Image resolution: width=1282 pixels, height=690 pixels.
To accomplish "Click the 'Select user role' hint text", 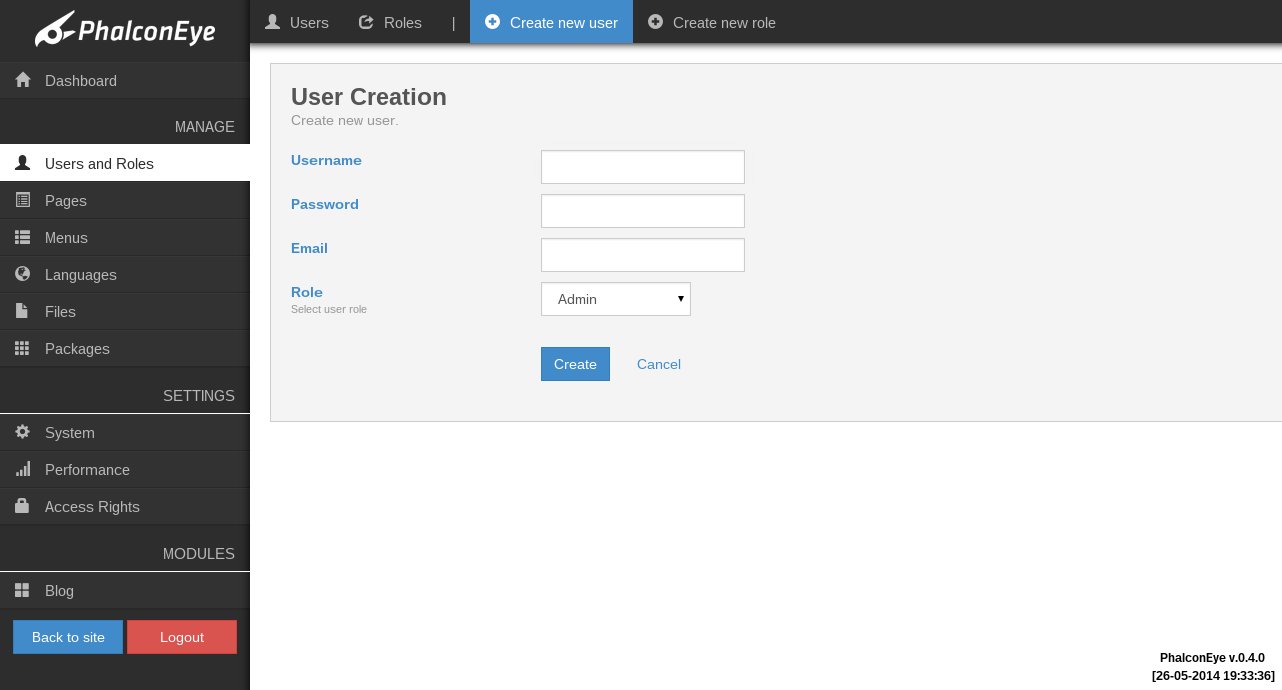I will coord(329,309).
